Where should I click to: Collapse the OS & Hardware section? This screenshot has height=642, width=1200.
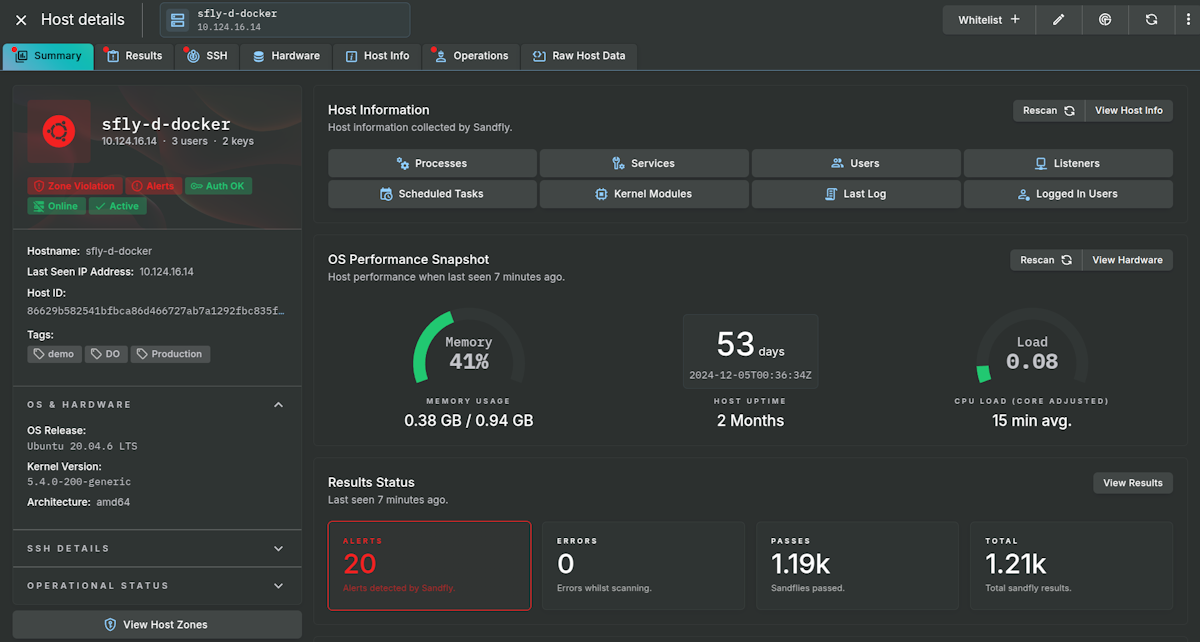click(x=278, y=405)
